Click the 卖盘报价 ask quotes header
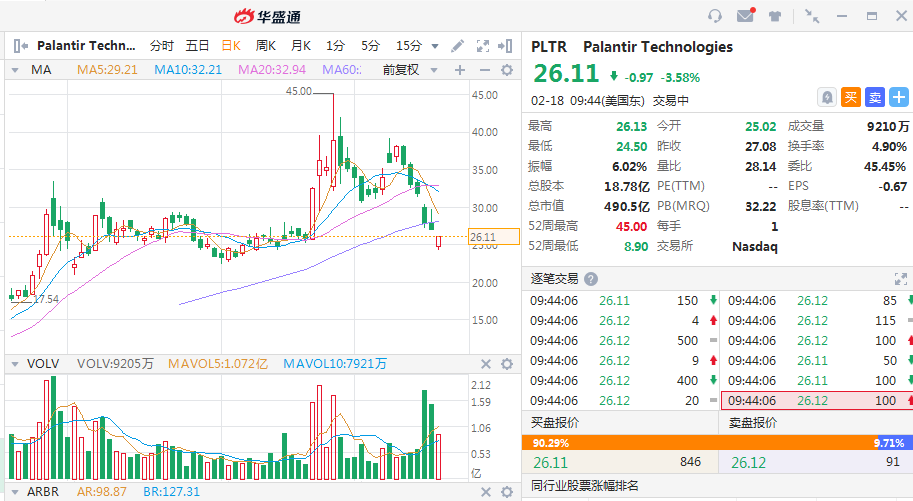The height and width of the screenshot is (501, 913). pyautogui.click(x=752, y=423)
